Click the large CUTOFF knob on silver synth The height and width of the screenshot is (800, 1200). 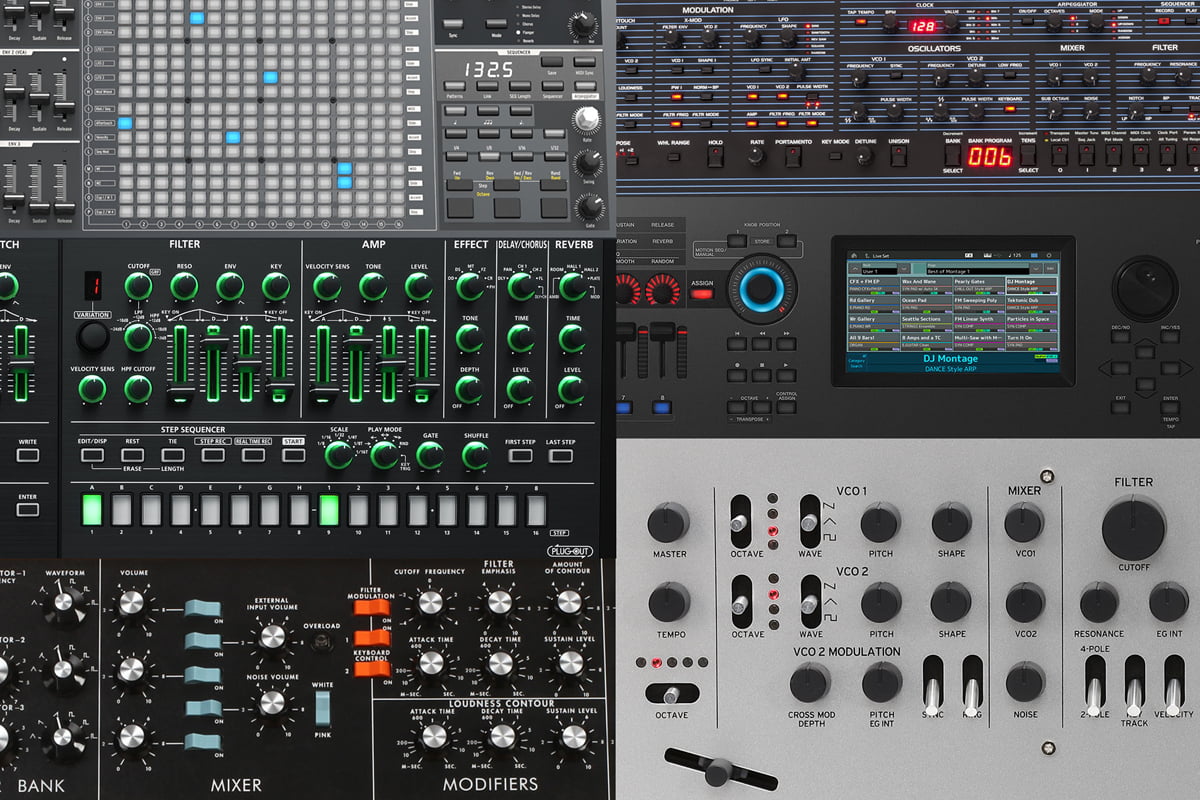[1134, 527]
